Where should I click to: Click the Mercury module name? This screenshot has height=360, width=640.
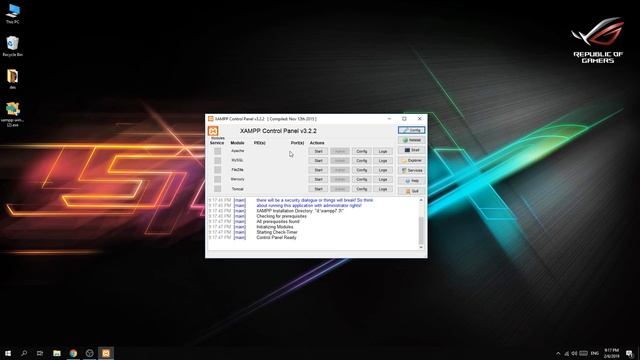click(238, 179)
